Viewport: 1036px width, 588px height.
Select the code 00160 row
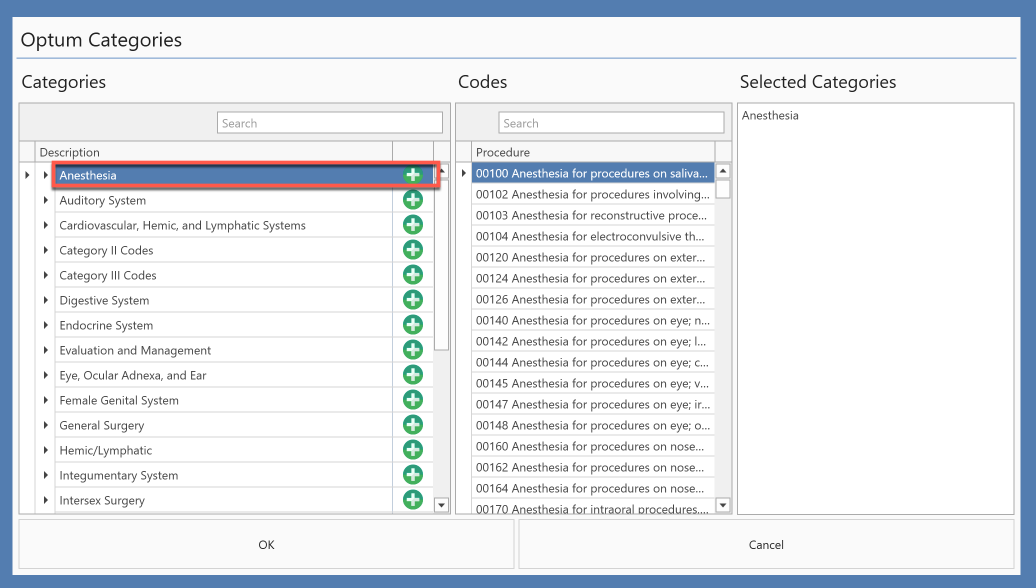pos(593,447)
